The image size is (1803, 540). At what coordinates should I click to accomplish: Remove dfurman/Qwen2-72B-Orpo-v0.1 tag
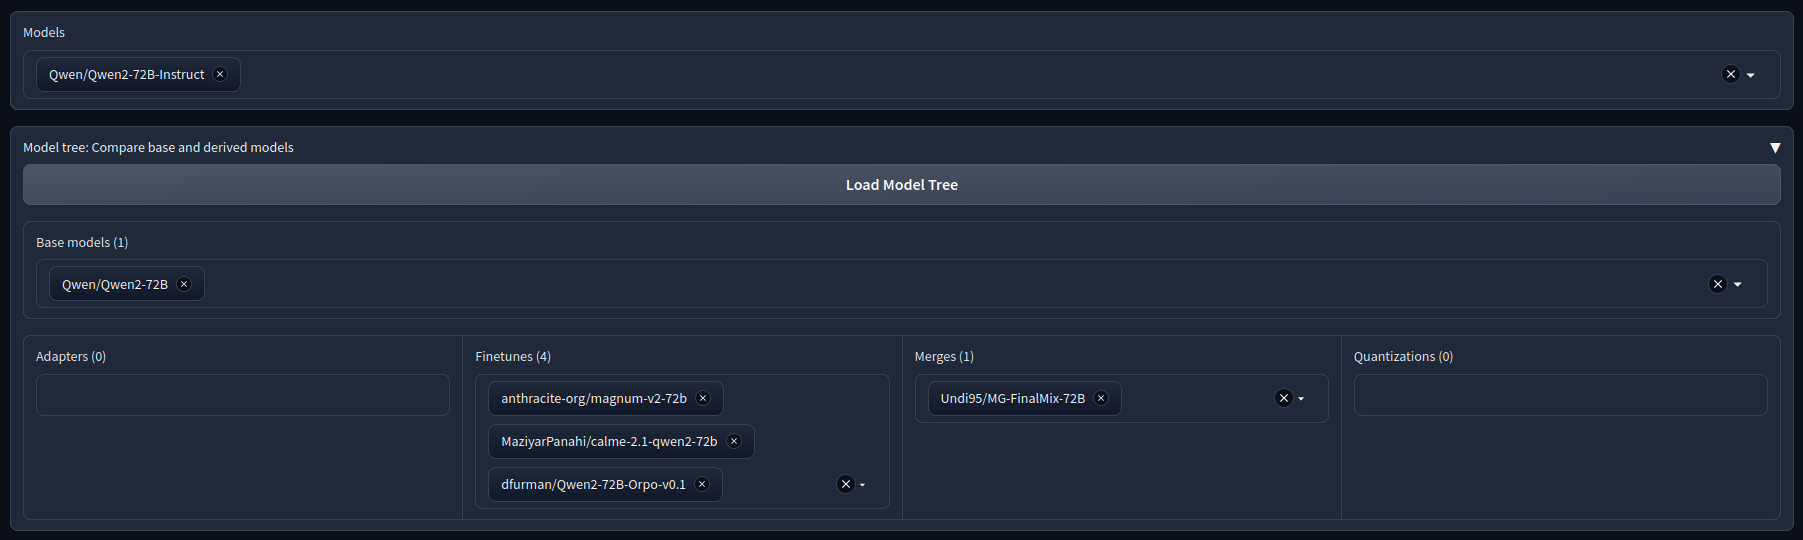point(702,484)
